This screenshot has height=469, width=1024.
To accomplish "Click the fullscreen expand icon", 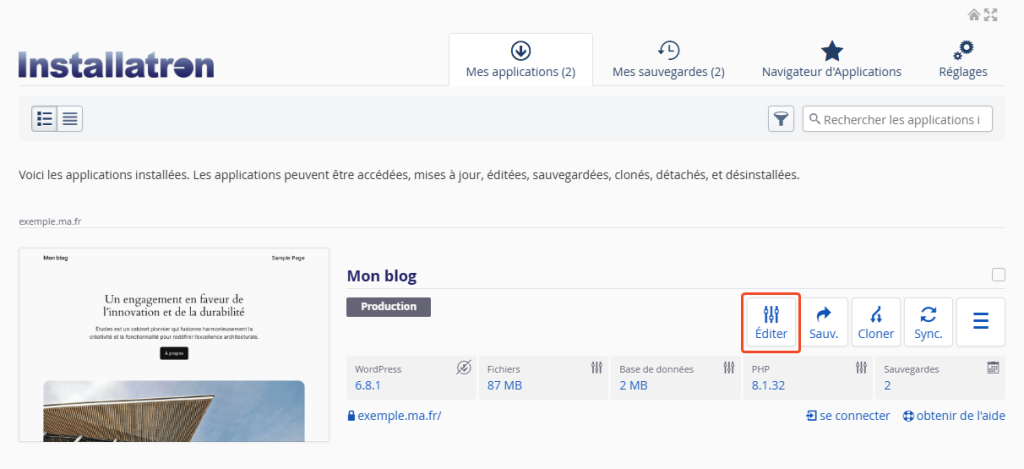I will click(991, 15).
